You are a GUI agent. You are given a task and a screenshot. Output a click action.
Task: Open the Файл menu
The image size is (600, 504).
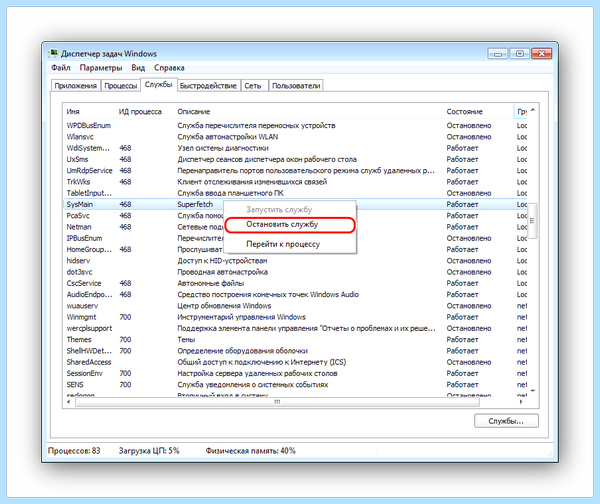point(61,68)
